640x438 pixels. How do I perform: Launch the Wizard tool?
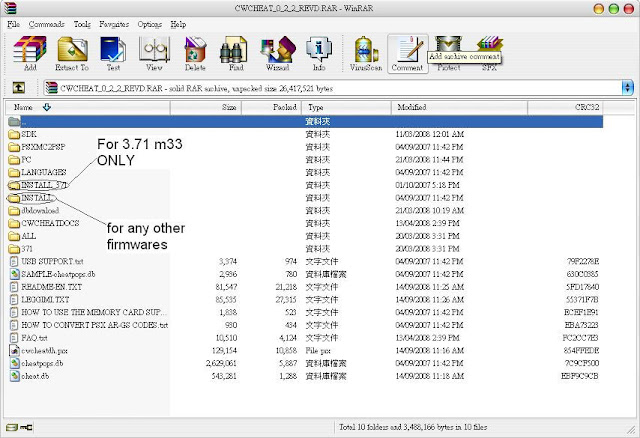coord(278,53)
